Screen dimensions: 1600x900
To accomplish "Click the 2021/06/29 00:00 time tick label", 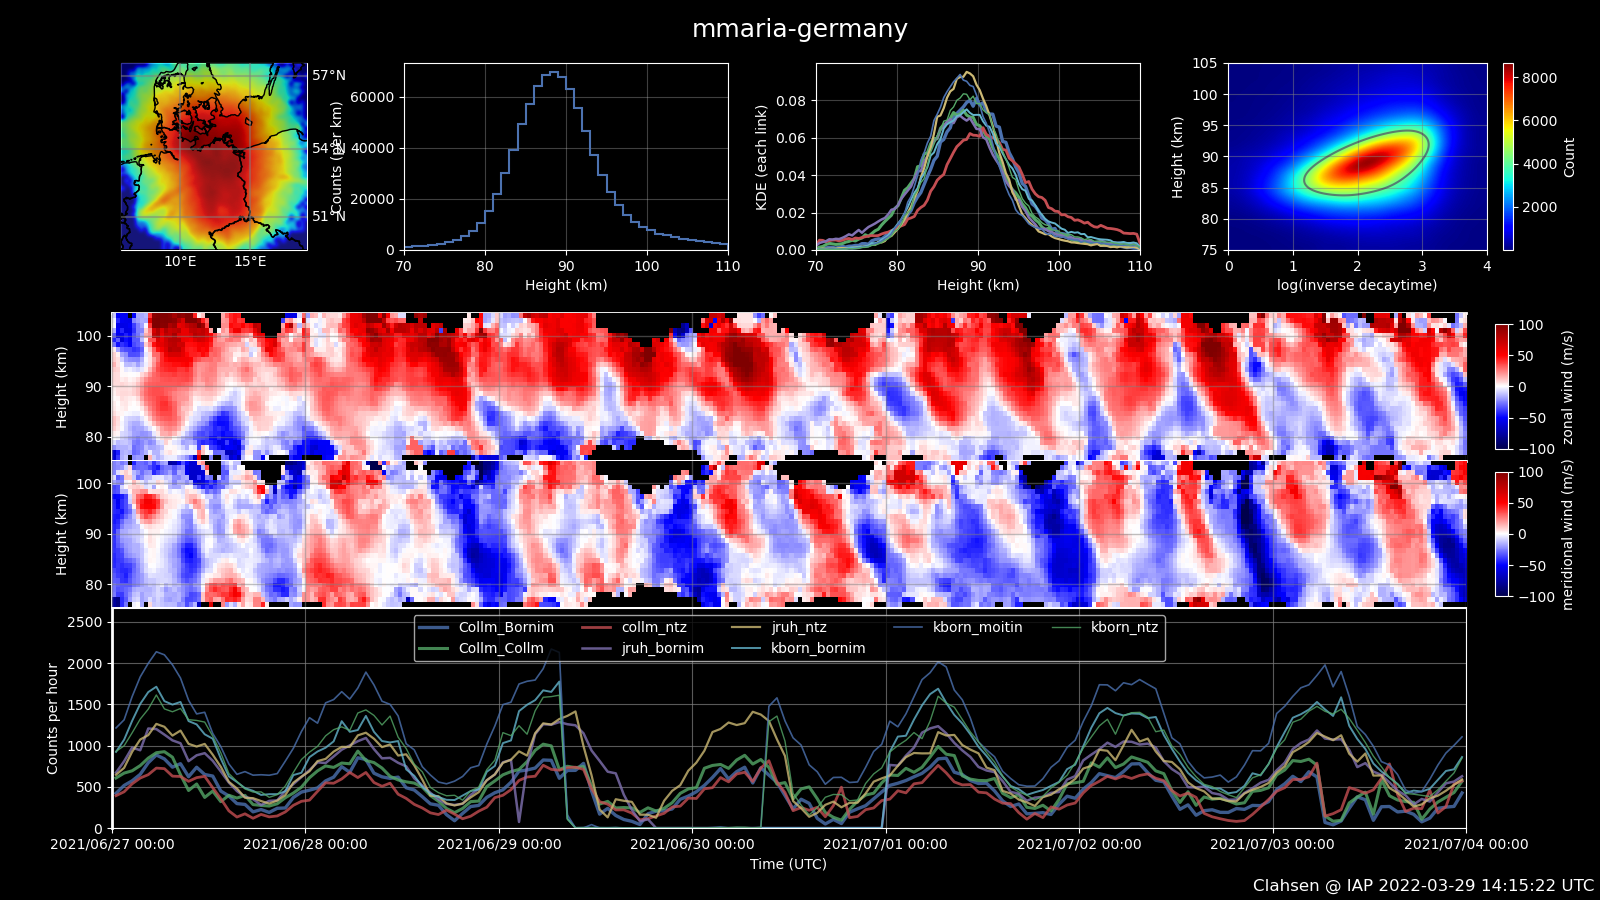I will pos(499,844).
